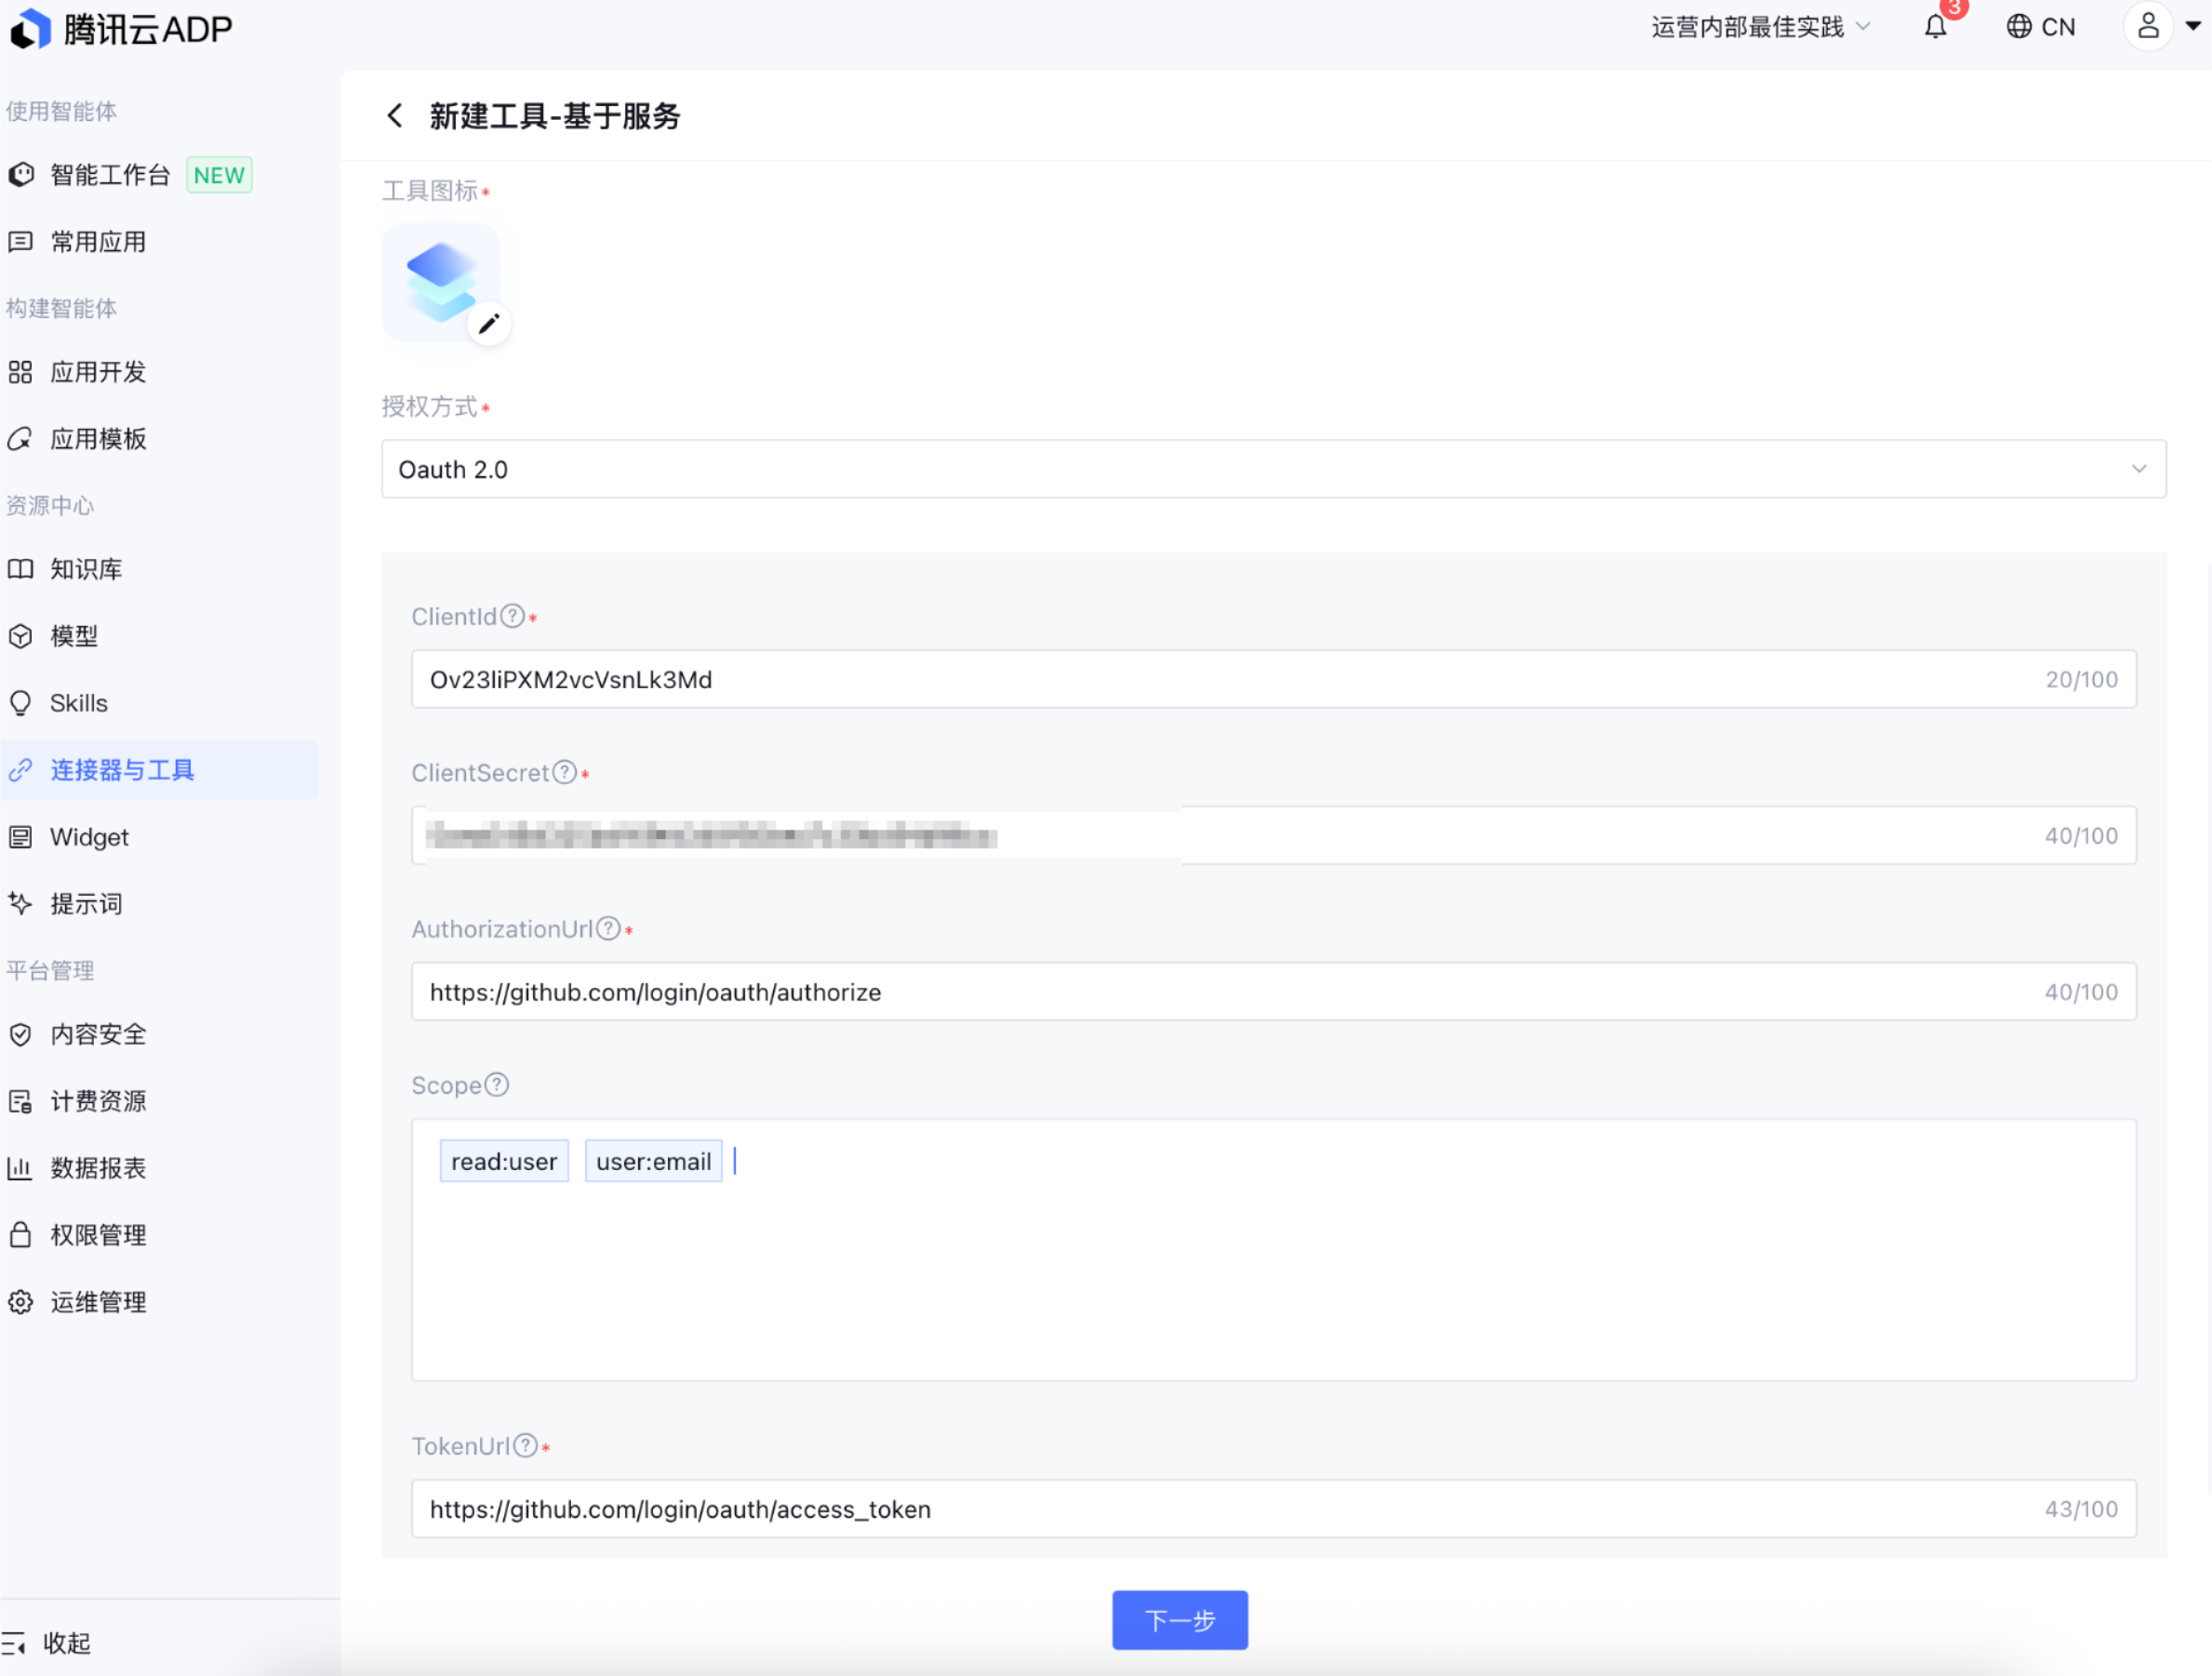Click the 提示词 sparkle icon
The image size is (2212, 1676).
coord(21,904)
